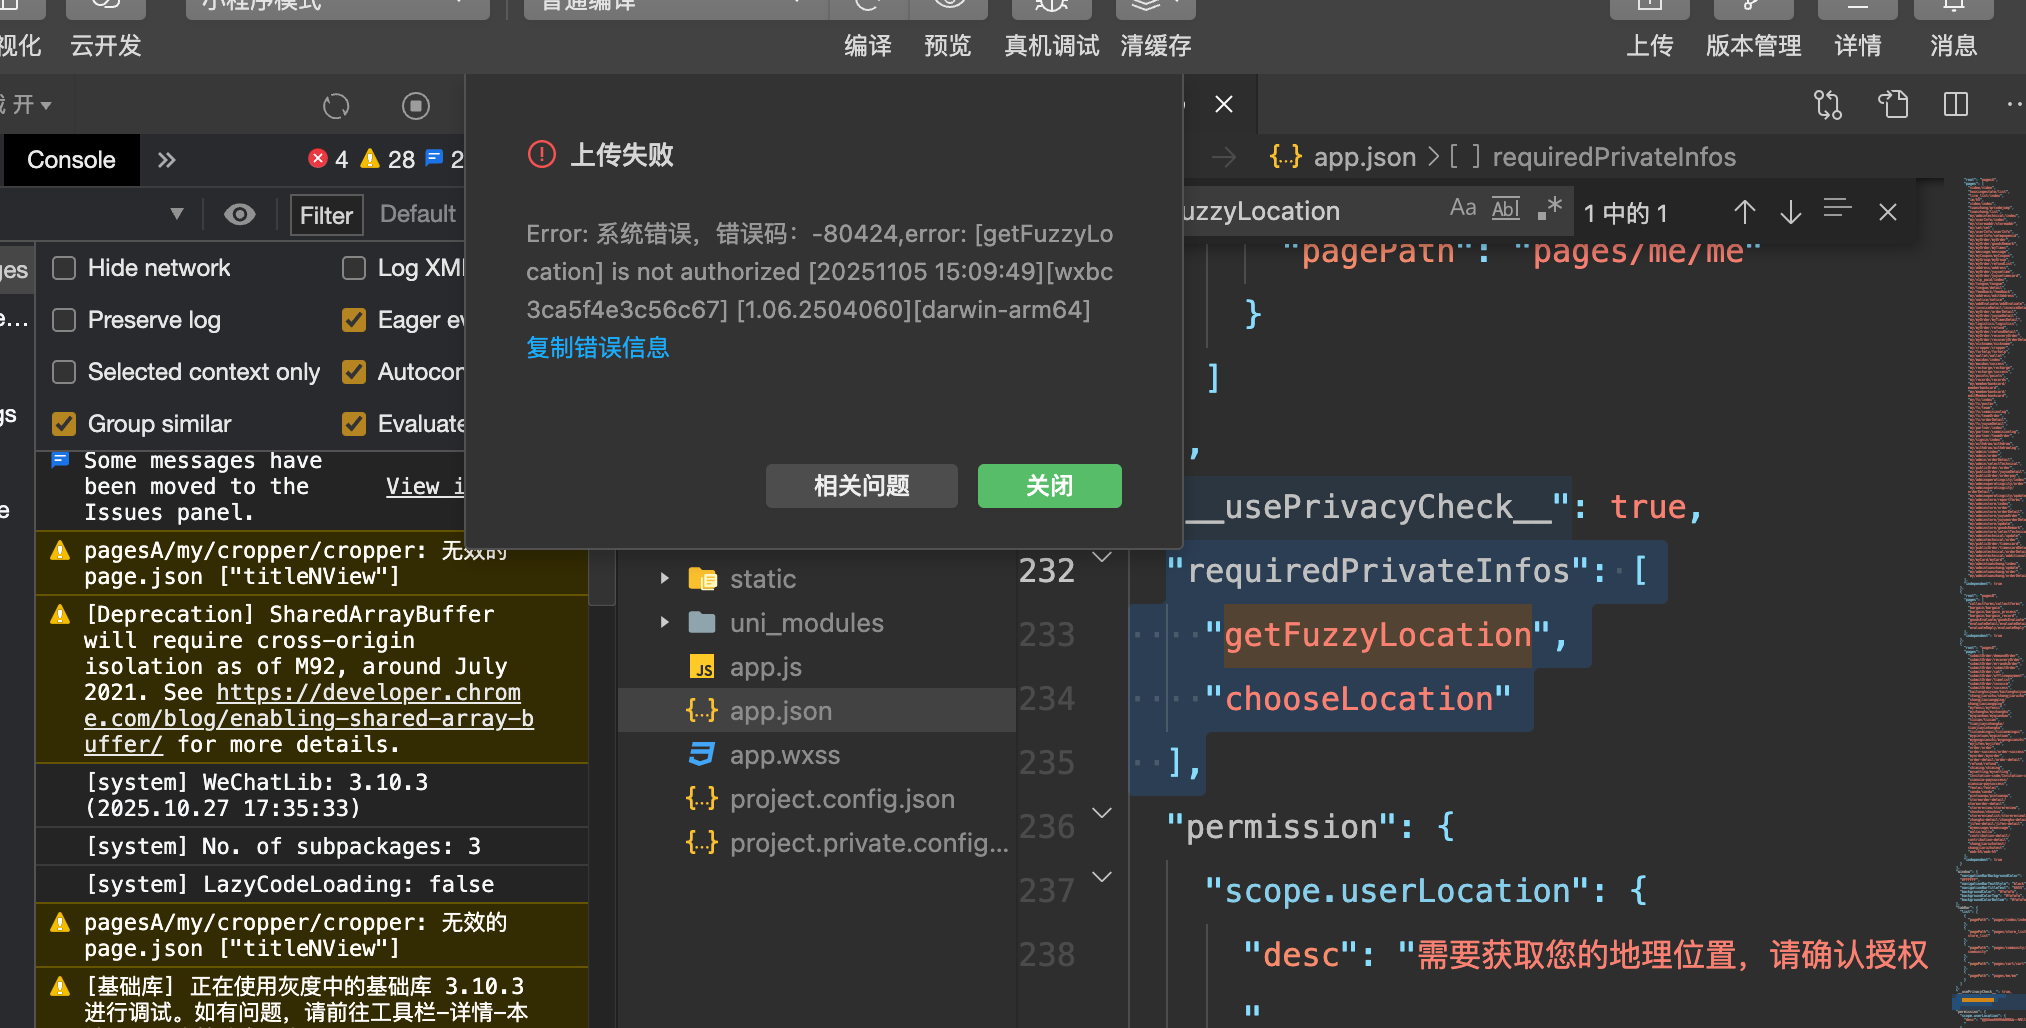The width and height of the screenshot is (2026, 1028).
Task: Show more DevTools tabs chevron
Action: (166, 160)
